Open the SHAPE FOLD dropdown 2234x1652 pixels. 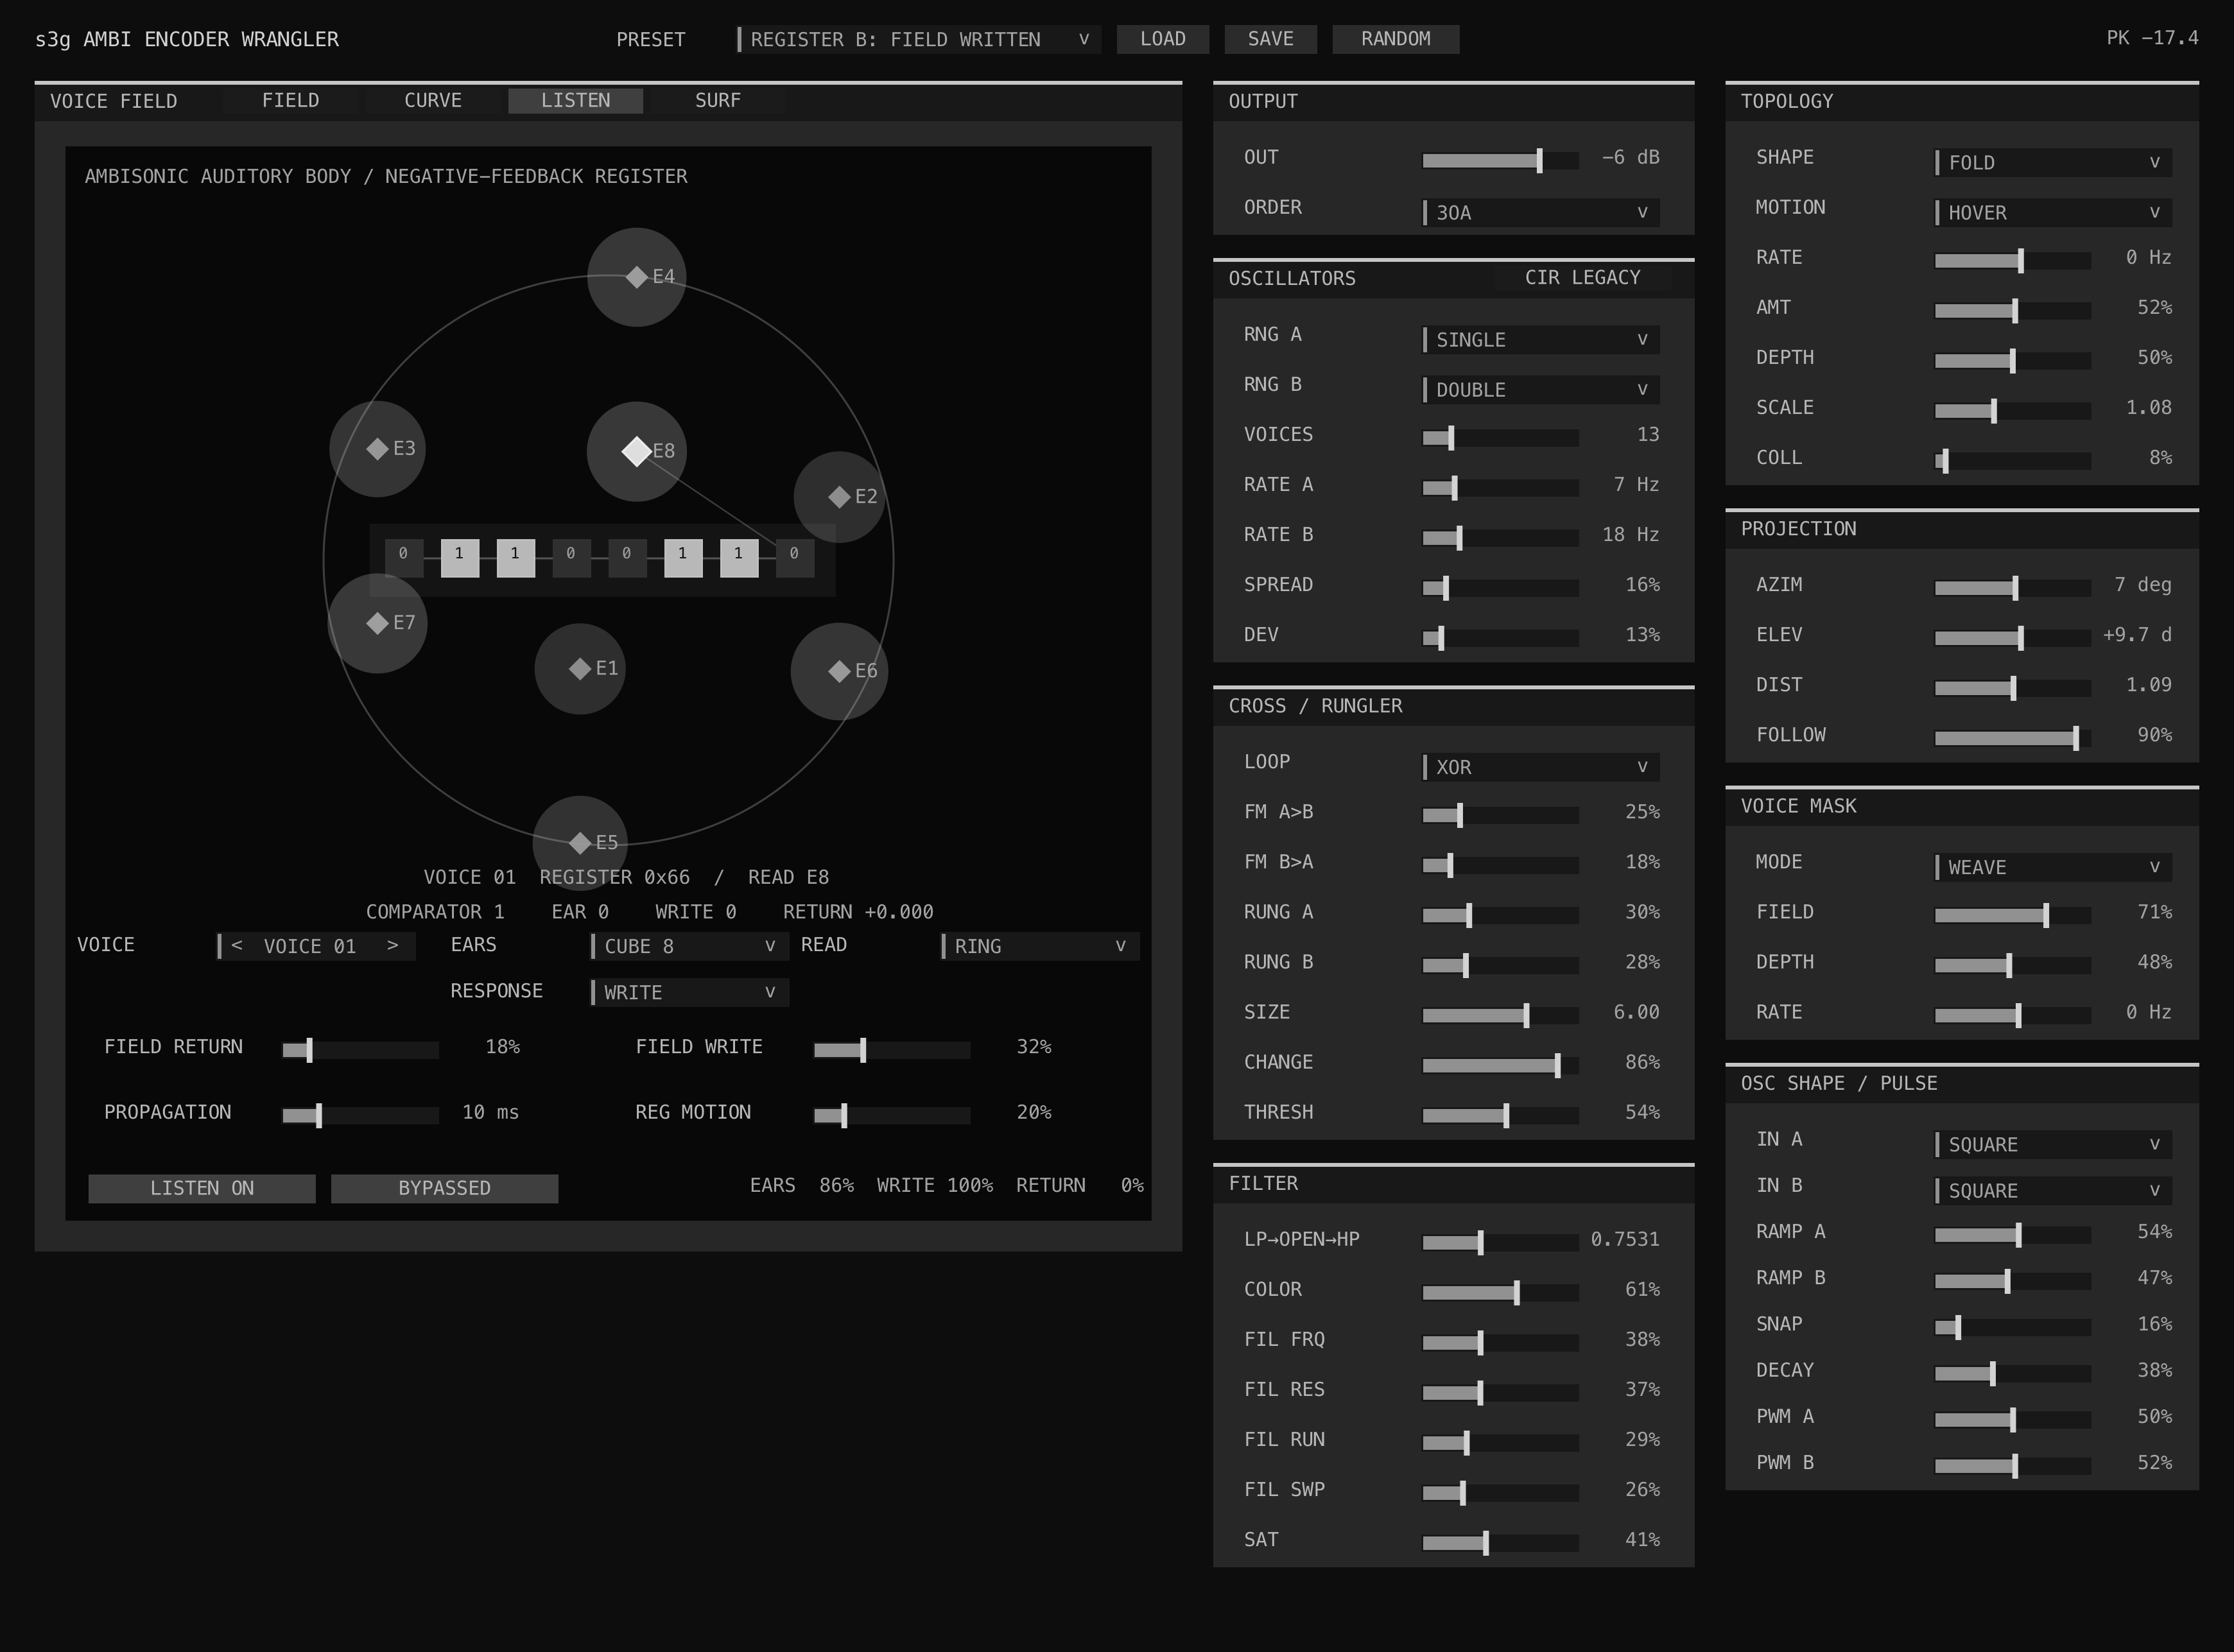point(2053,162)
